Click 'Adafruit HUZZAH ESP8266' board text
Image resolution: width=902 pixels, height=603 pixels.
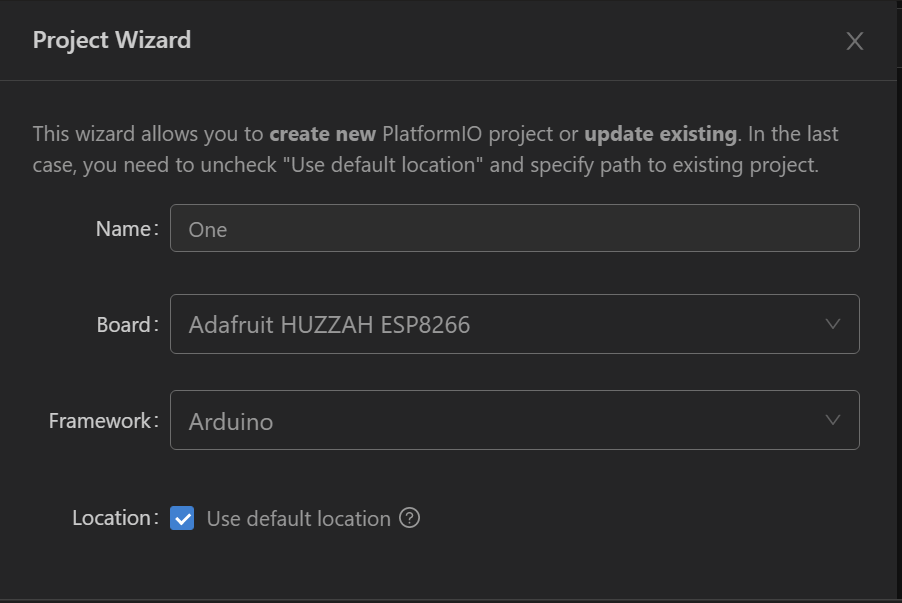329,325
